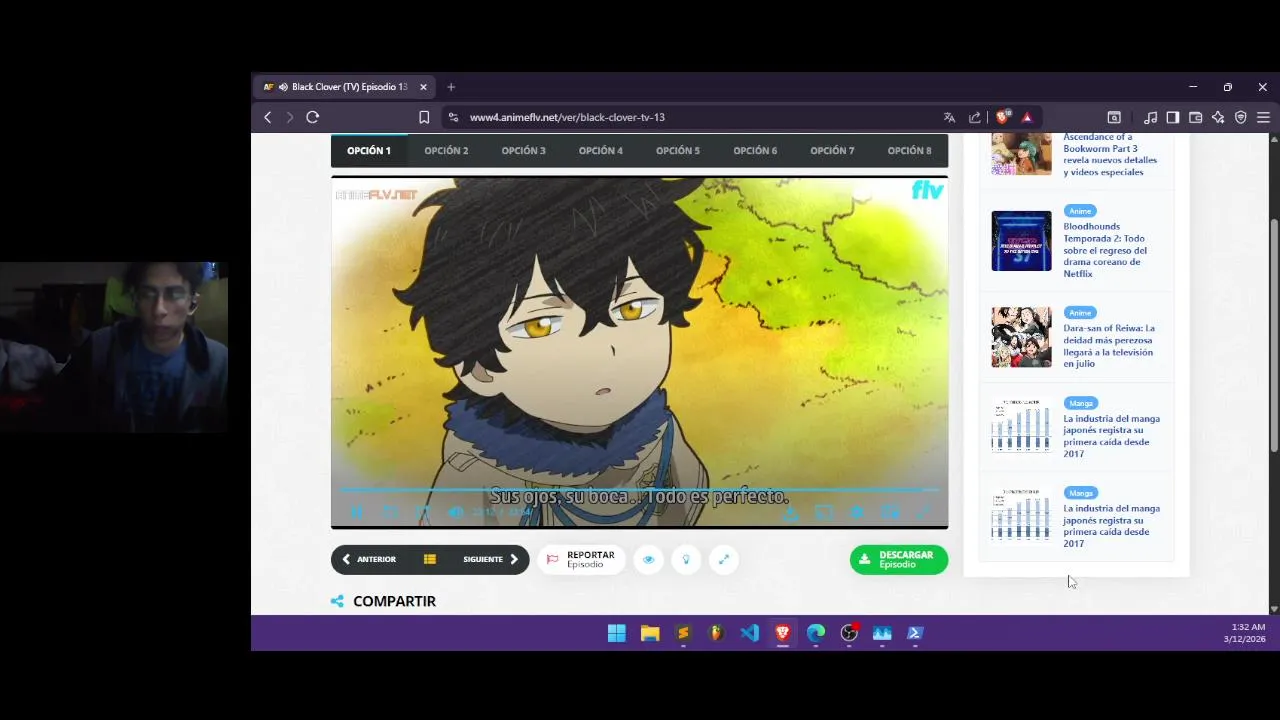1280x720 pixels.
Task: Open the Brave Shields lion icon
Action: 1003,117
